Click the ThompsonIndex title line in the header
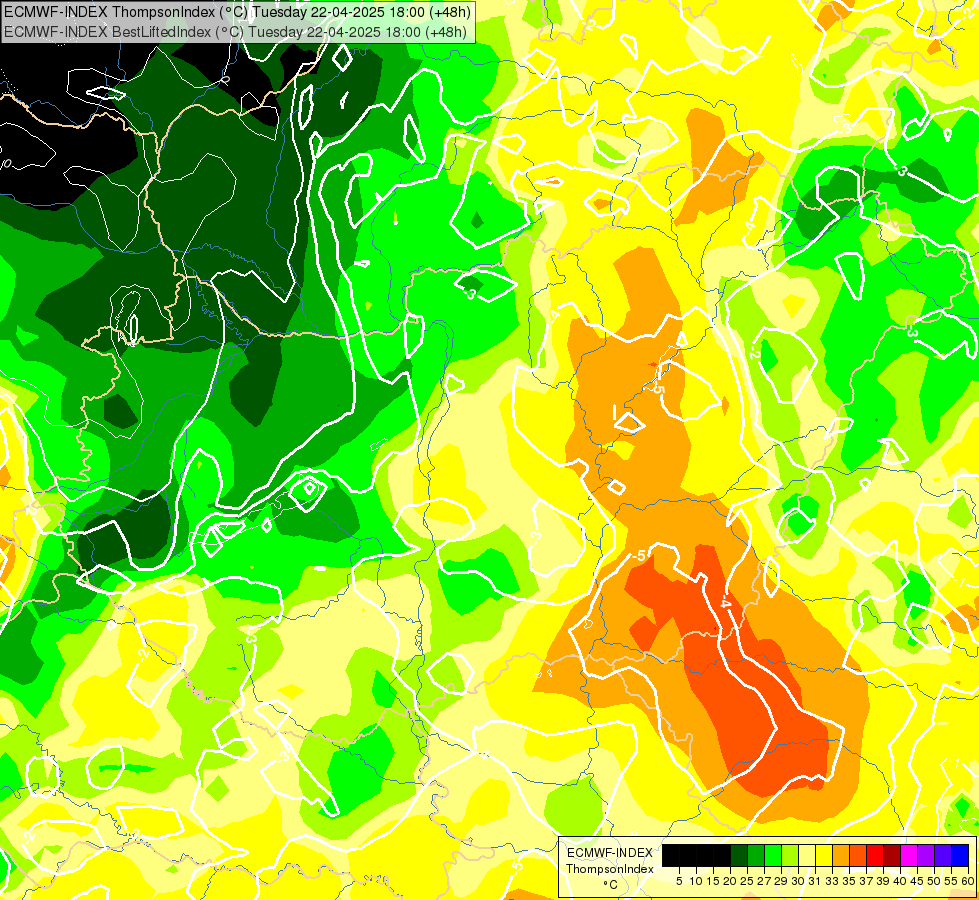 tap(237, 11)
